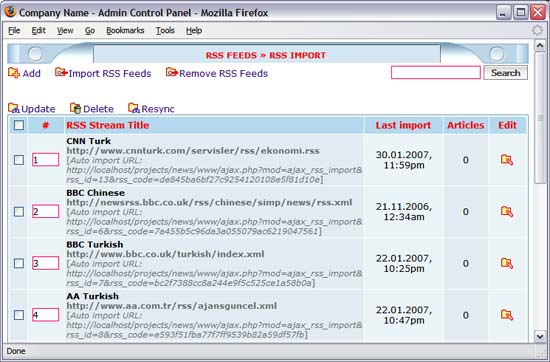
Task: Open the Bookmarks menu
Action: tap(125, 31)
